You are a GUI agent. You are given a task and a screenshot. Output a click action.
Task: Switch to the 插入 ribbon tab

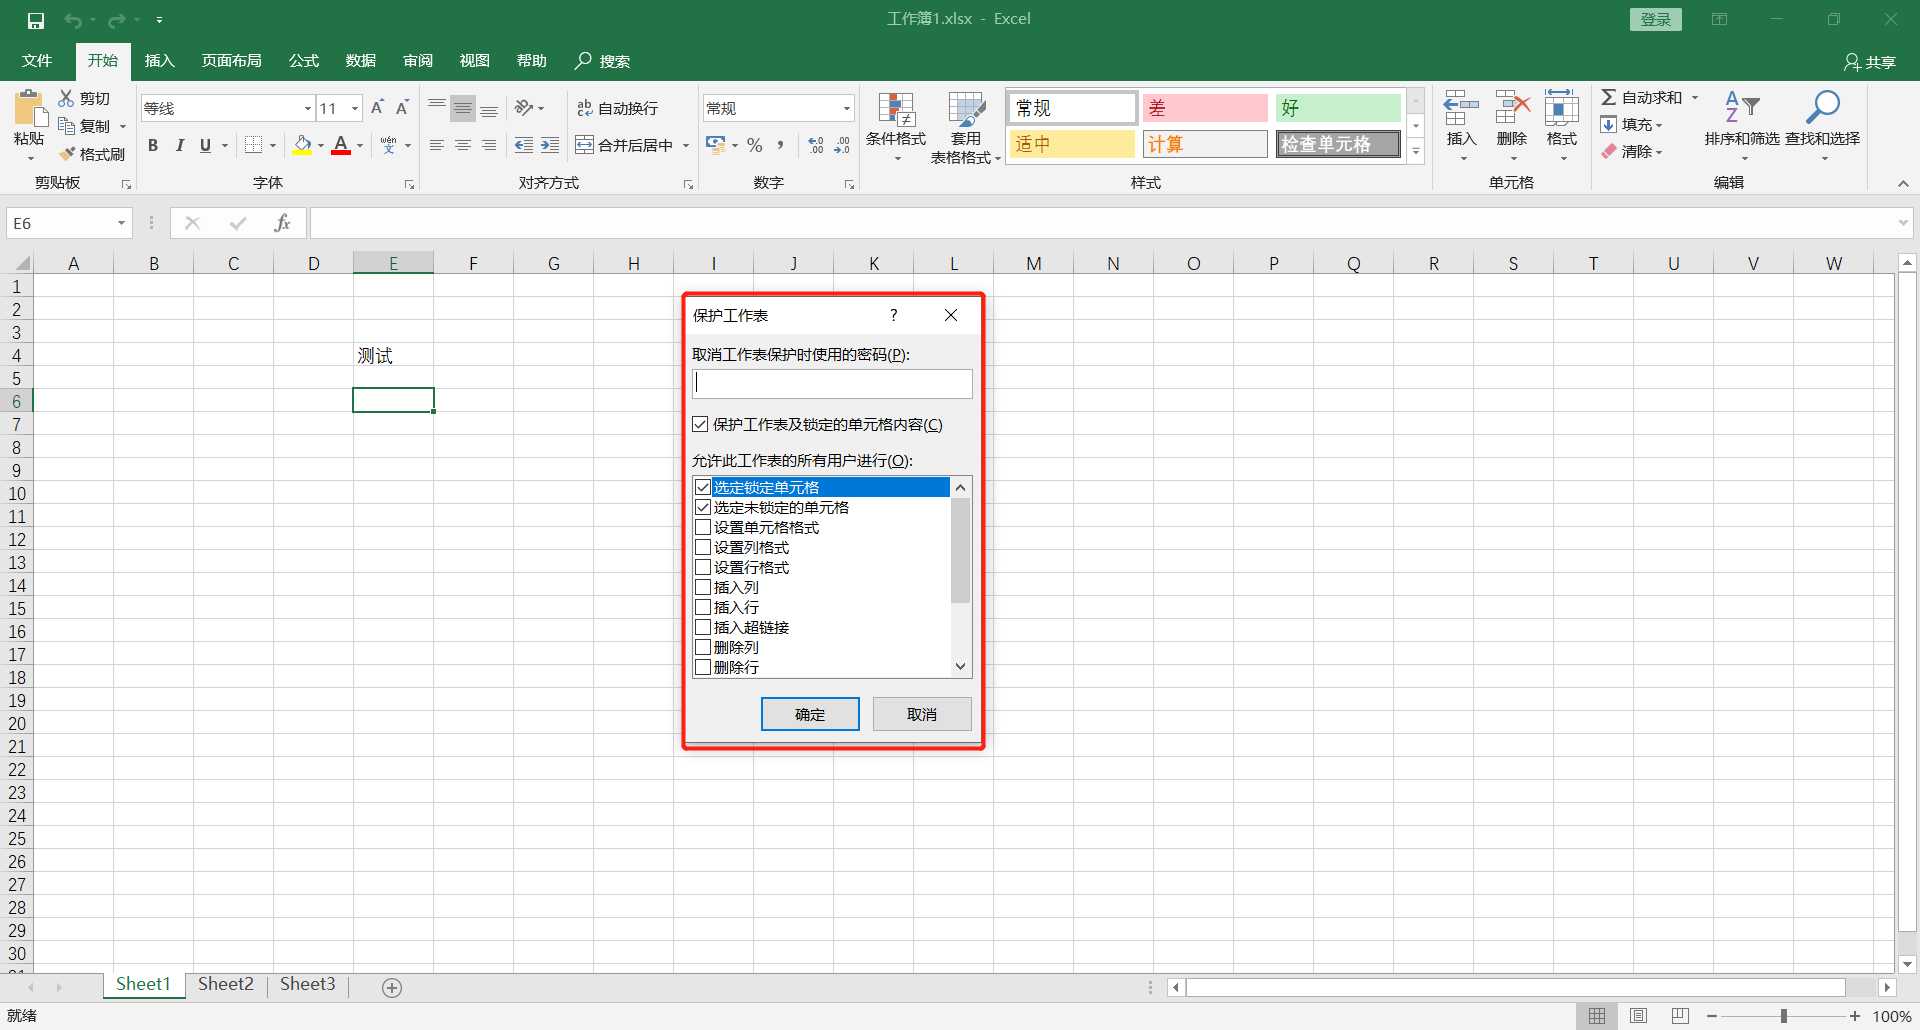[x=159, y=61]
